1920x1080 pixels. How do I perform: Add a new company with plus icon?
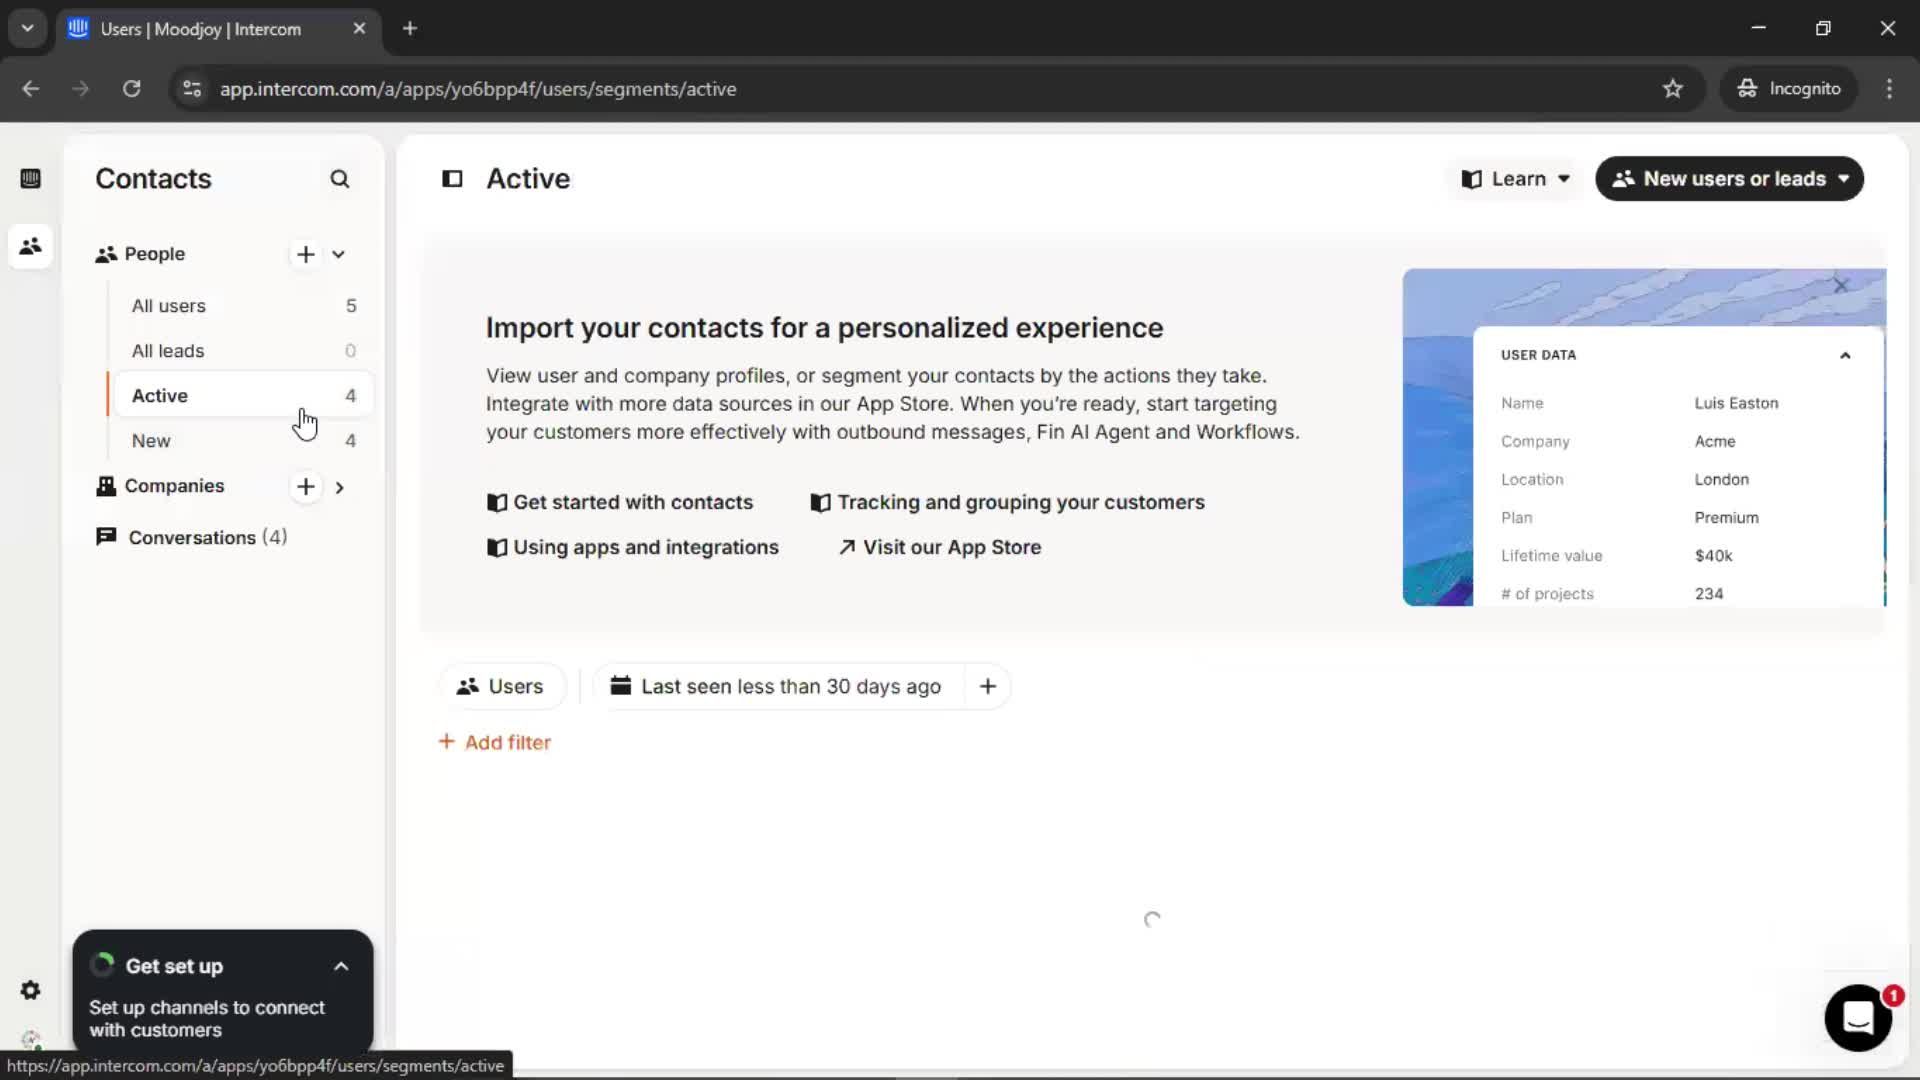306,487
